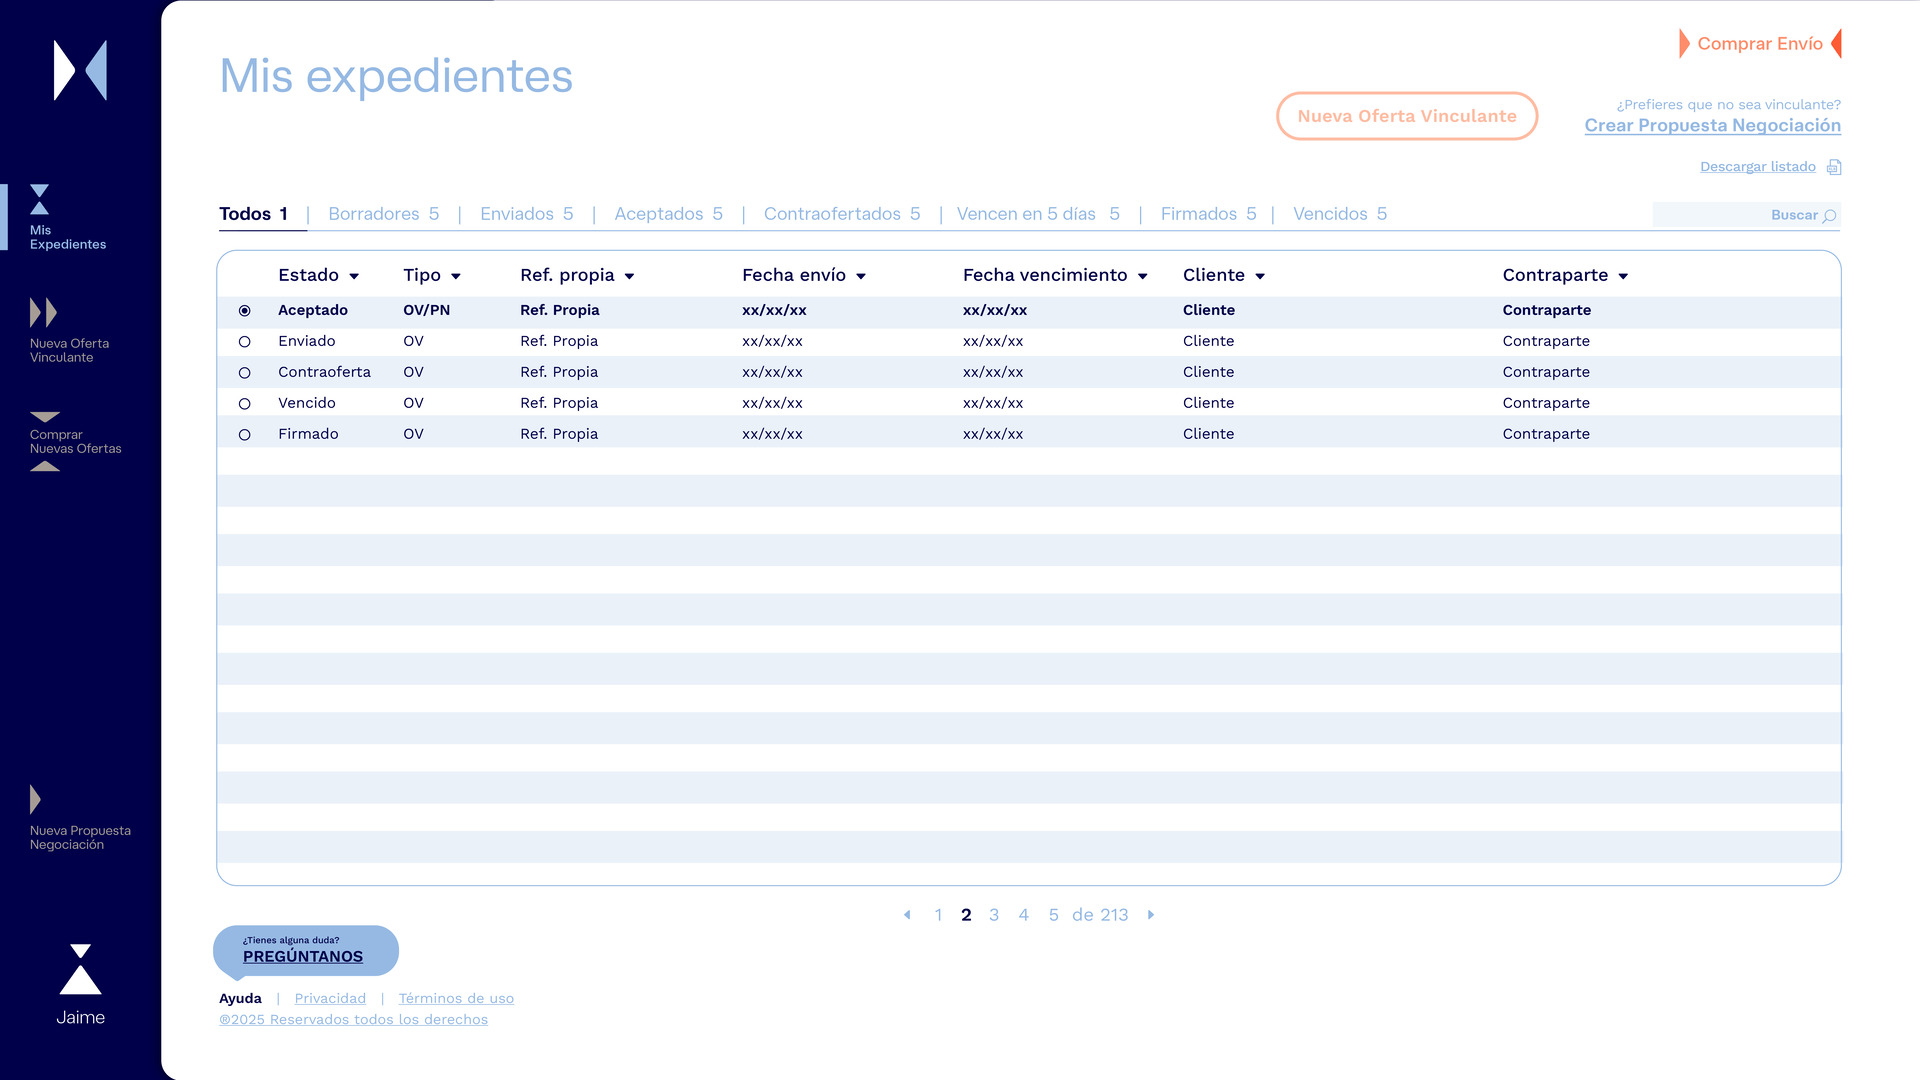Open Mis Expedientes hourglass icon
Viewport: 1920px width, 1080px height.
point(39,199)
